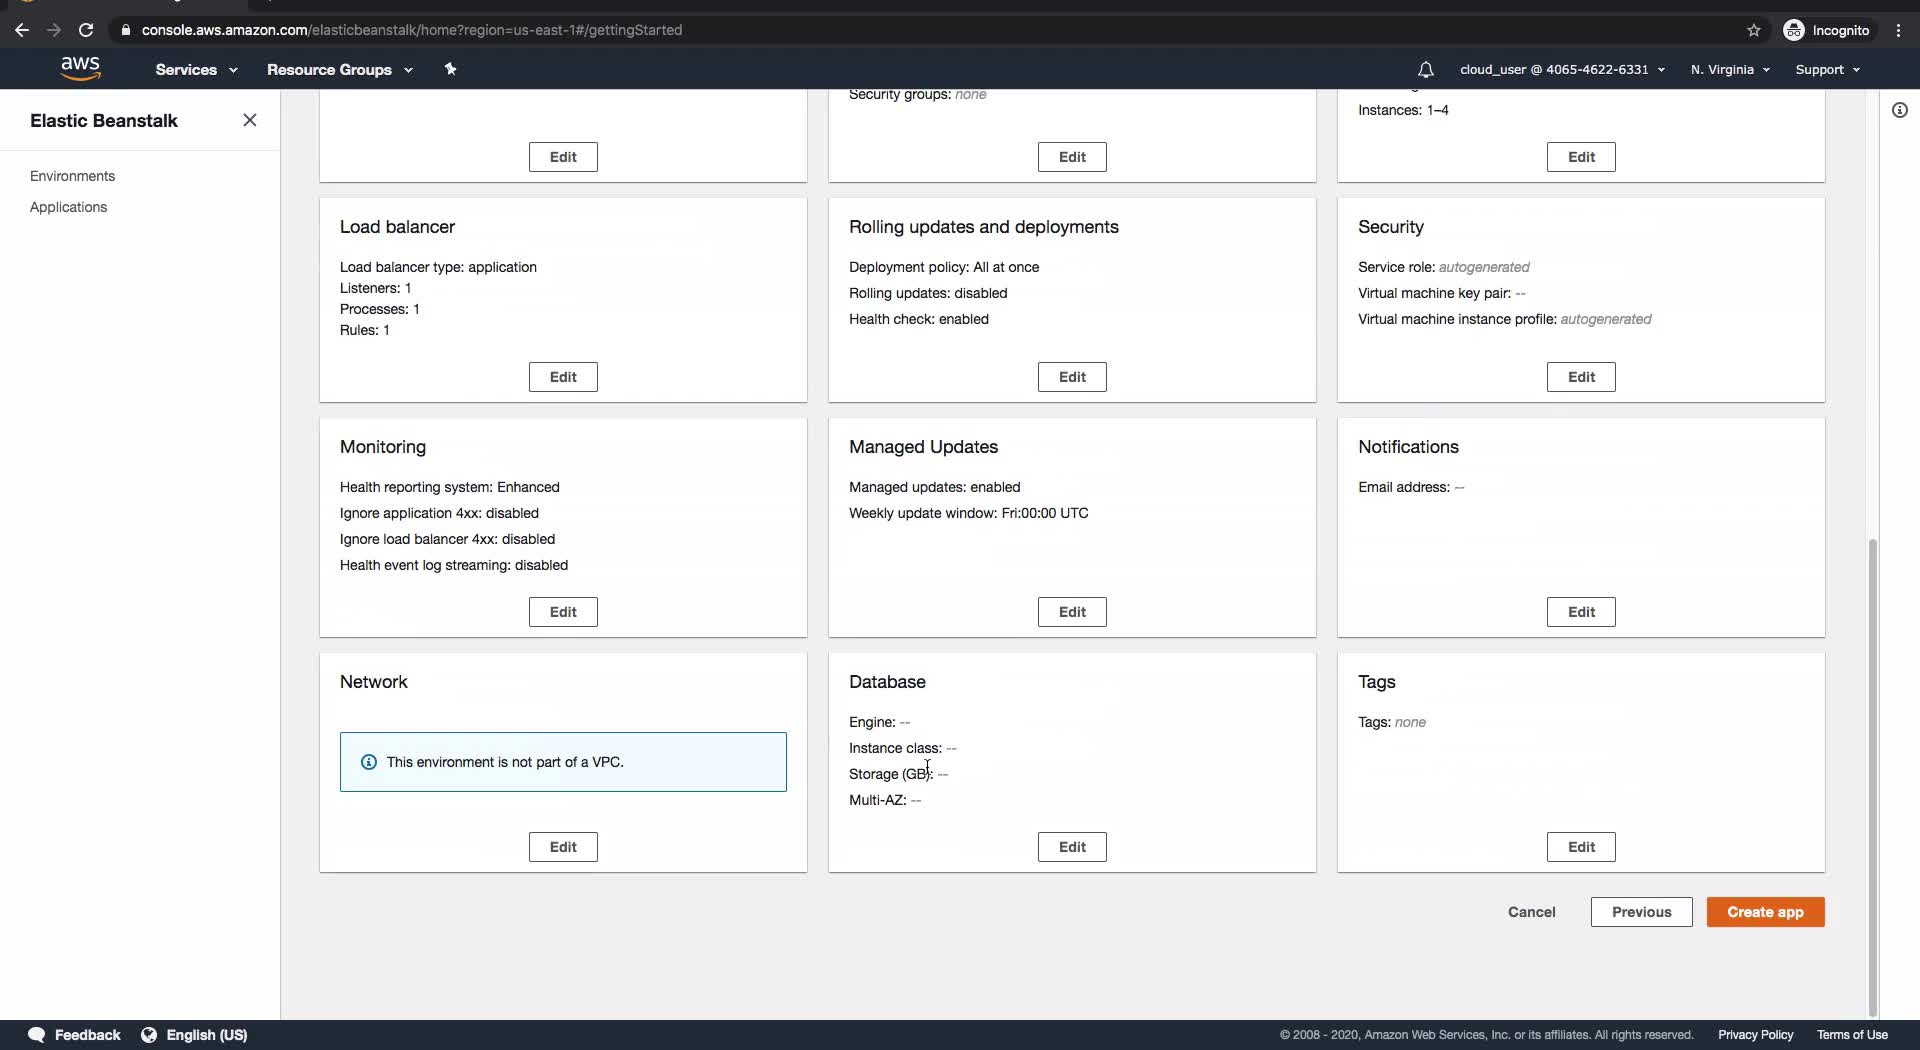1920x1050 pixels.
Task: Click the 'Rolling updates: disabled' text
Action: click(928, 293)
